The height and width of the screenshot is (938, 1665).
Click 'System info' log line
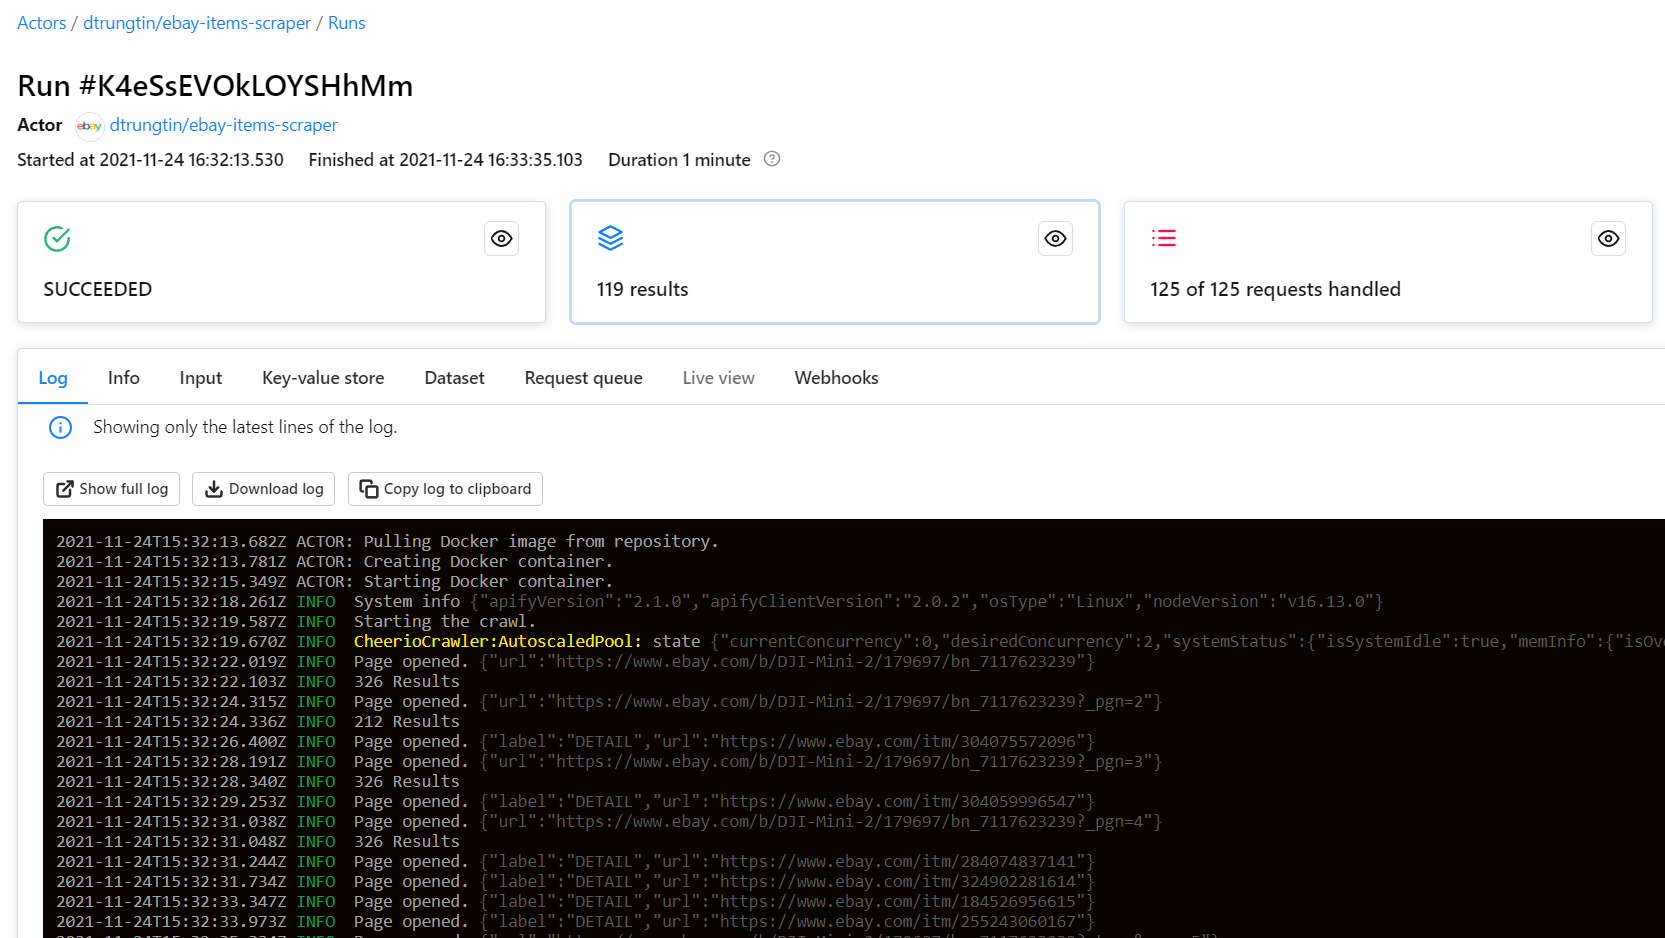tap(407, 601)
